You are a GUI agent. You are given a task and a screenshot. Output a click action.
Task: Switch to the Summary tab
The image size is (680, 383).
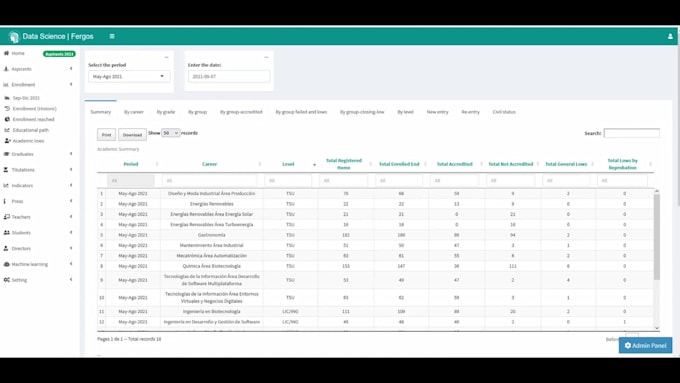[101, 112]
